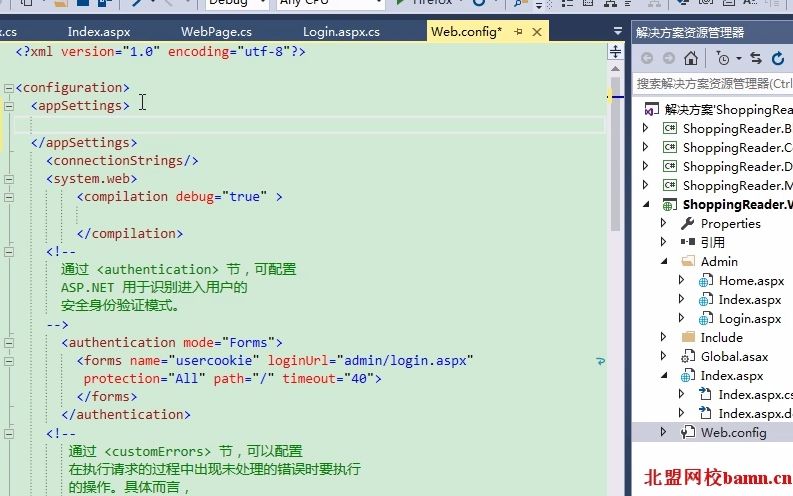Click the Refresh icon in Solution Explorer toolbar
This screenshot has width=793, height=496.
pyautogui.click(x=778, y=59)
